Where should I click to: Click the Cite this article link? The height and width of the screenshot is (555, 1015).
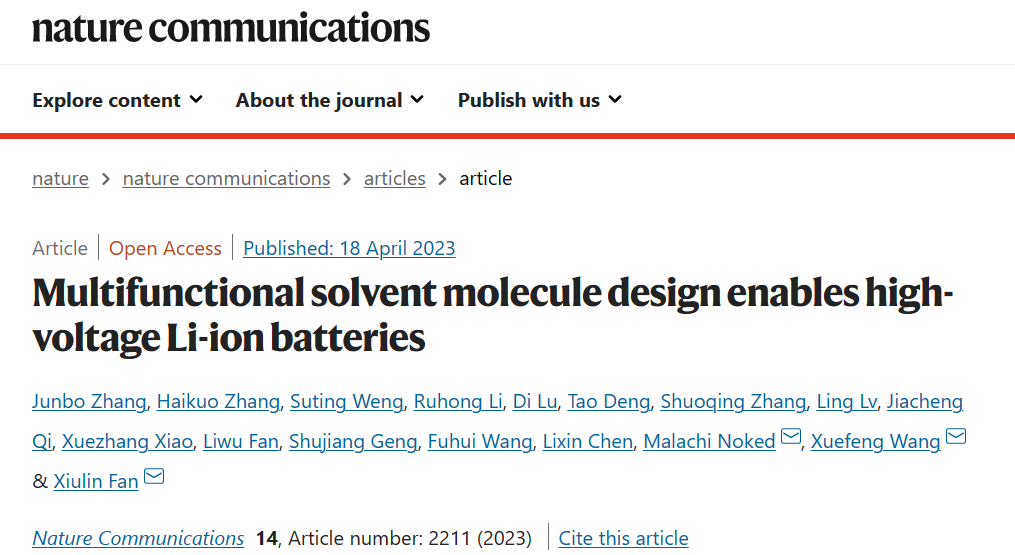pyautogui.click(x=623, y=538)
